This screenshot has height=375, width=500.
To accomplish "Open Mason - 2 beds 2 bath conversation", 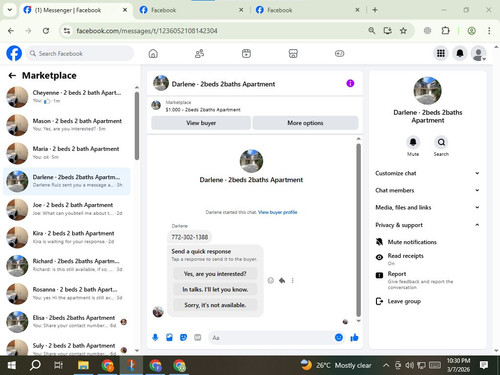I will point(67,125).
